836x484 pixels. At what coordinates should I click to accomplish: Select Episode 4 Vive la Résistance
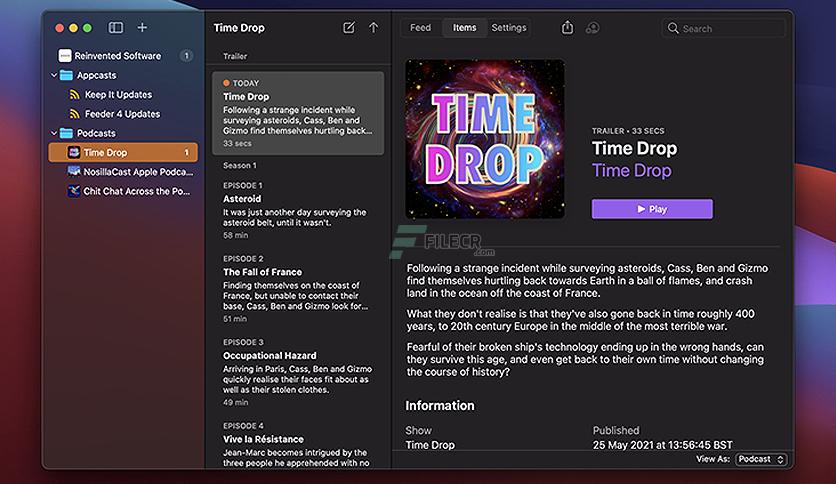[x=298, y=444]
